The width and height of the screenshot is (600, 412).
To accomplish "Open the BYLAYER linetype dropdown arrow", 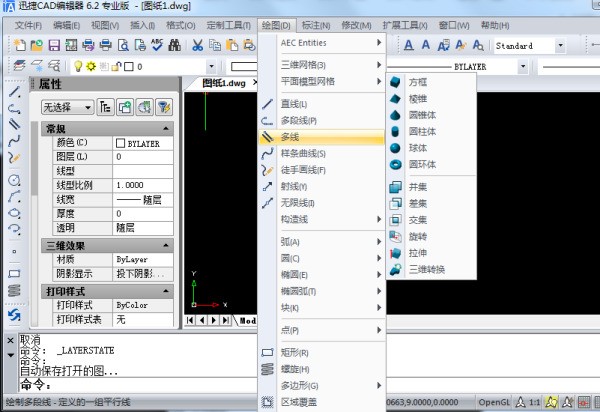I will 523,67.
